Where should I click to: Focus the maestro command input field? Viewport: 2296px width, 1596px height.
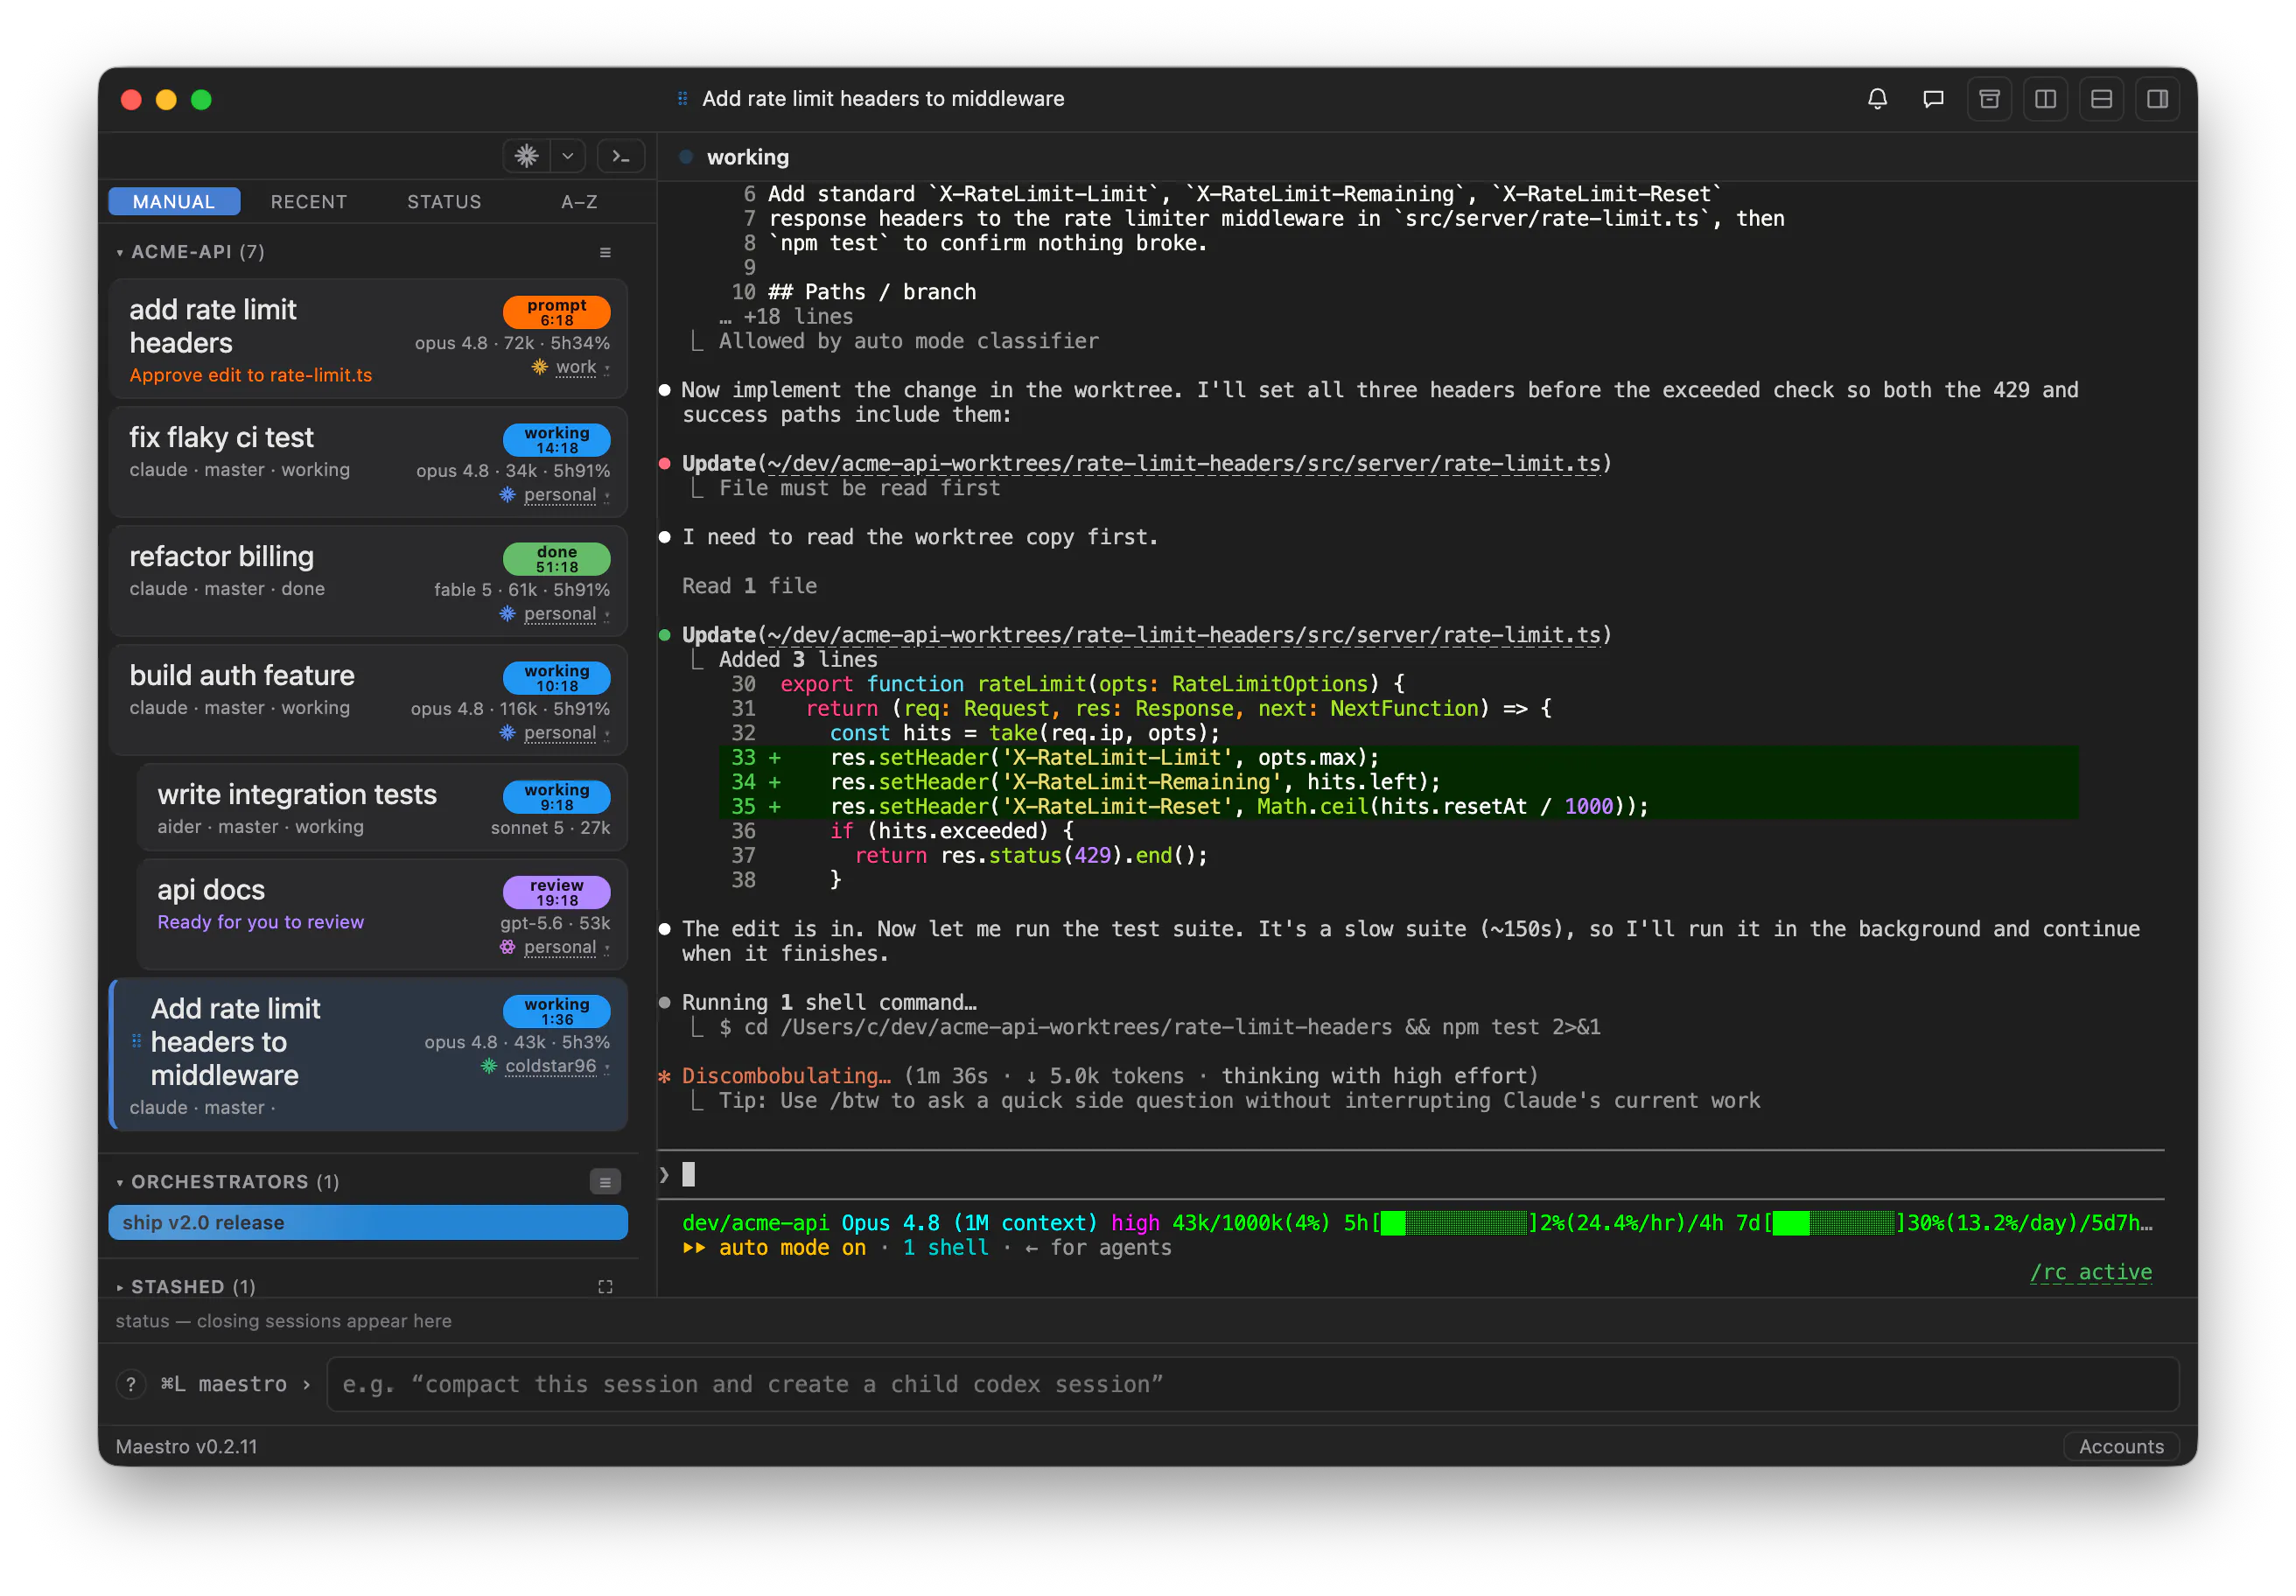point(1252,1384)
